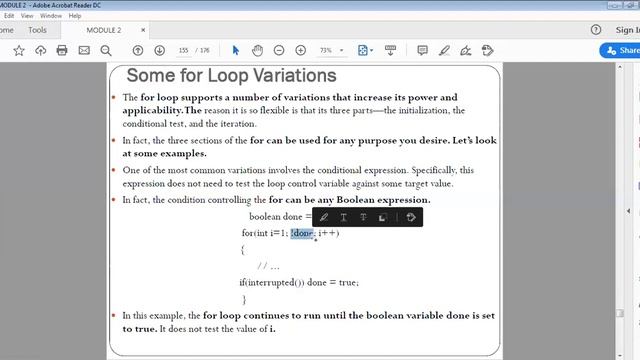
Task: Click the text if(interrupted()) done = true;
Action: coord(299,282)
